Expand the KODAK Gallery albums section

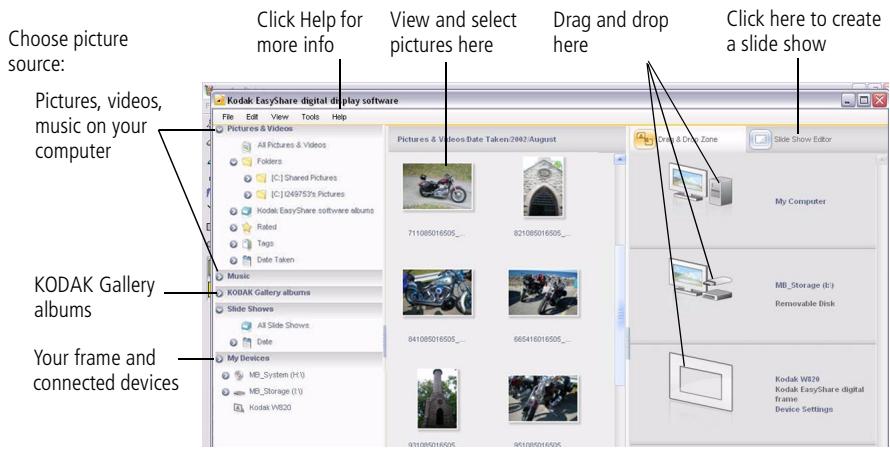tap(220, 293)
